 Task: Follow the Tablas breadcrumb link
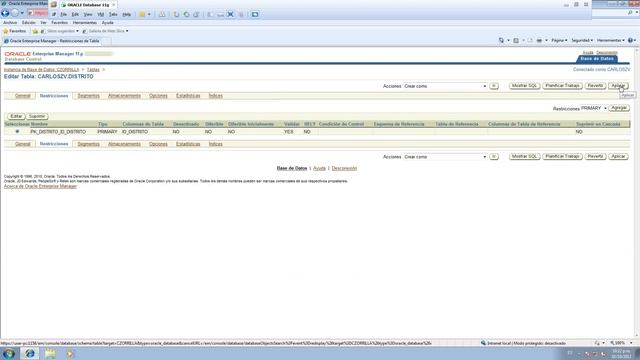click(93, 70)
